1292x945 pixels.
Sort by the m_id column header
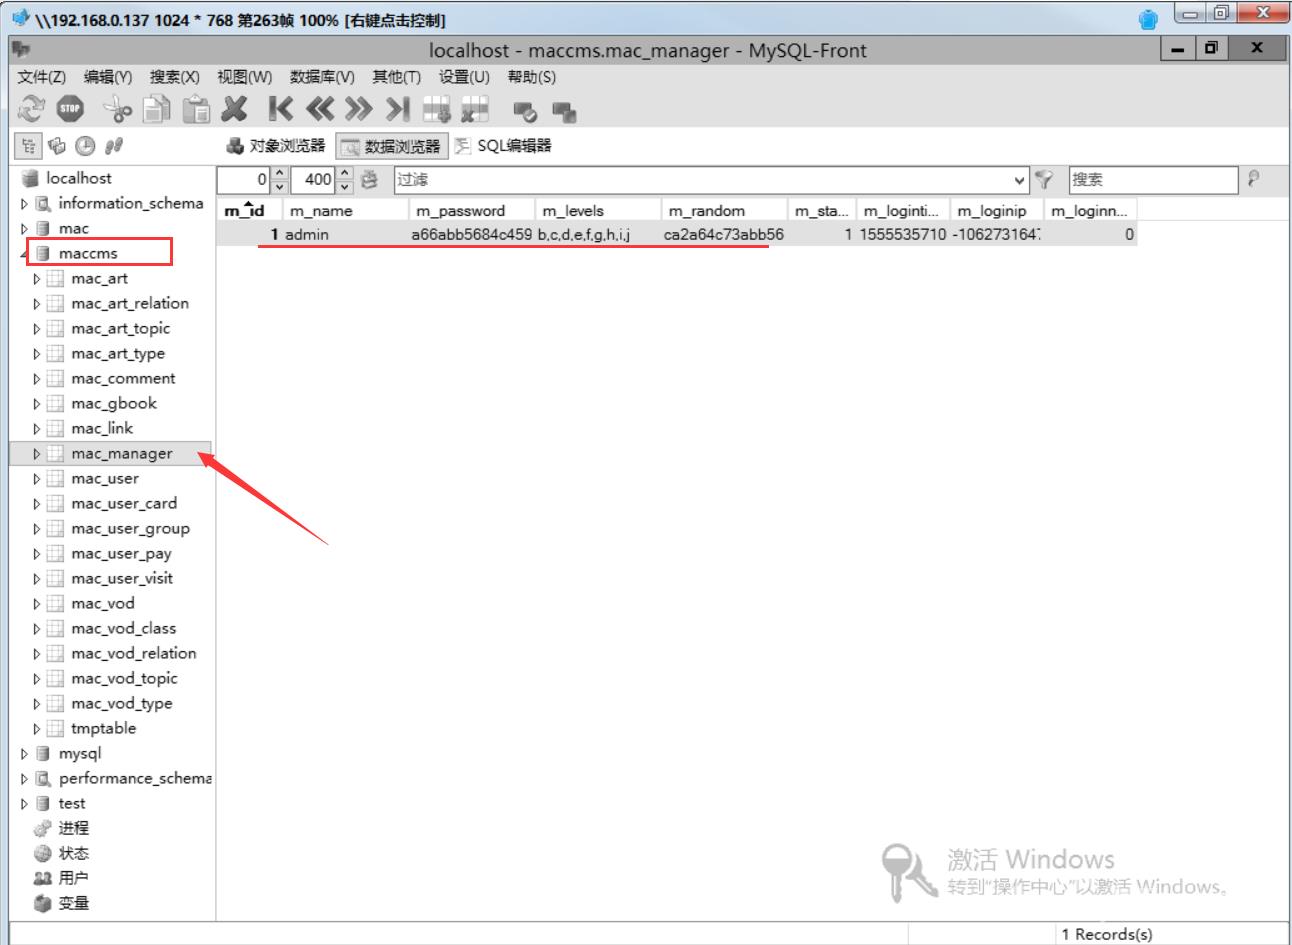coord(250,211)
